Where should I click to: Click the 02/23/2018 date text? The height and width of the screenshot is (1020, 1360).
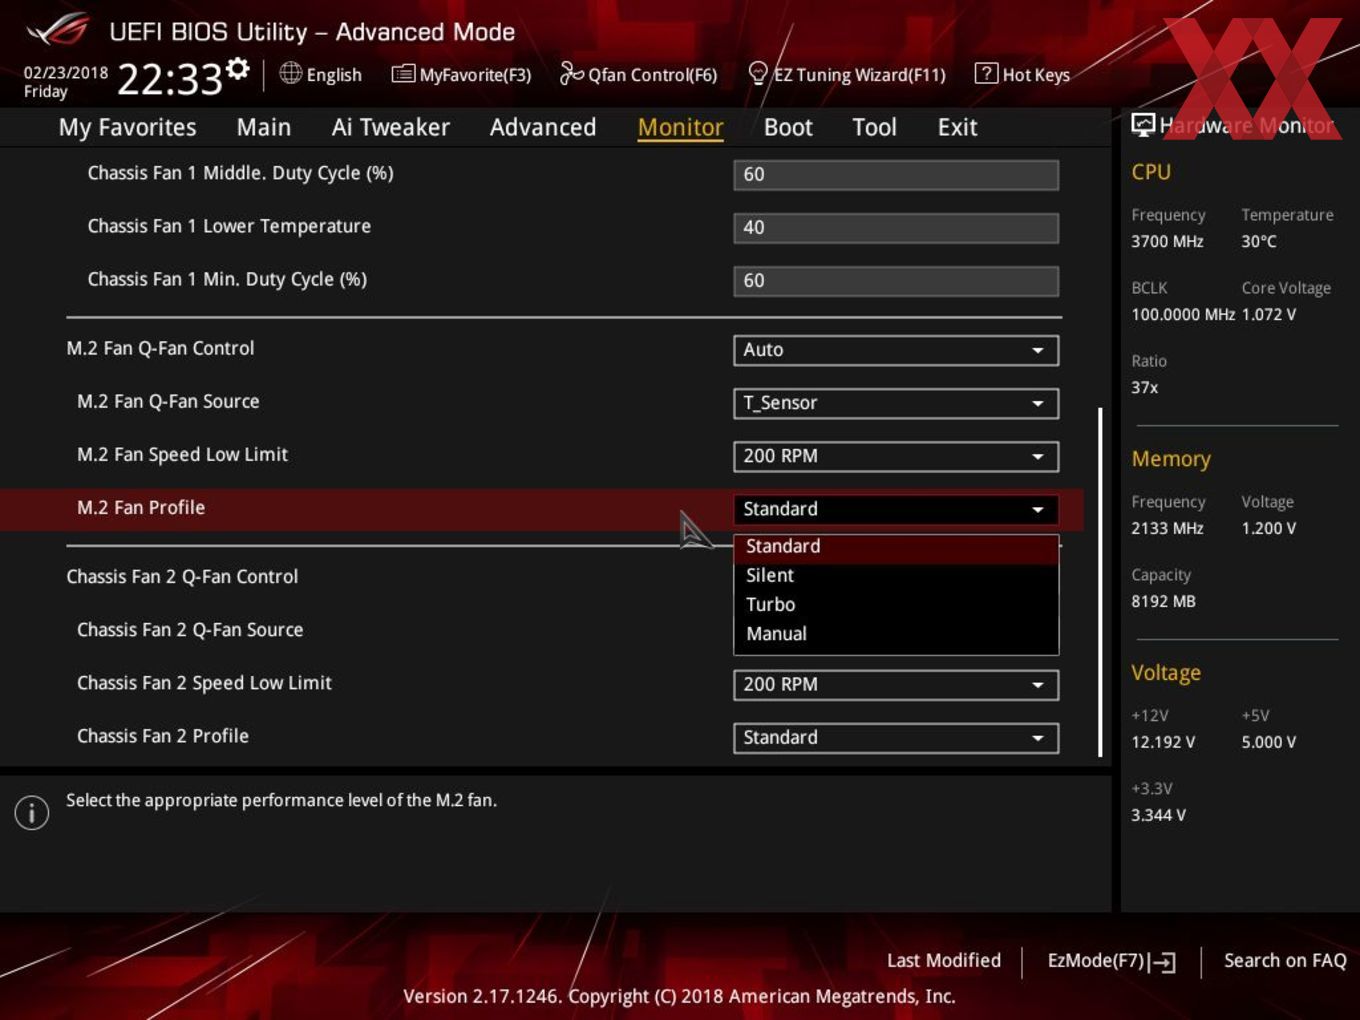[66, 73]
